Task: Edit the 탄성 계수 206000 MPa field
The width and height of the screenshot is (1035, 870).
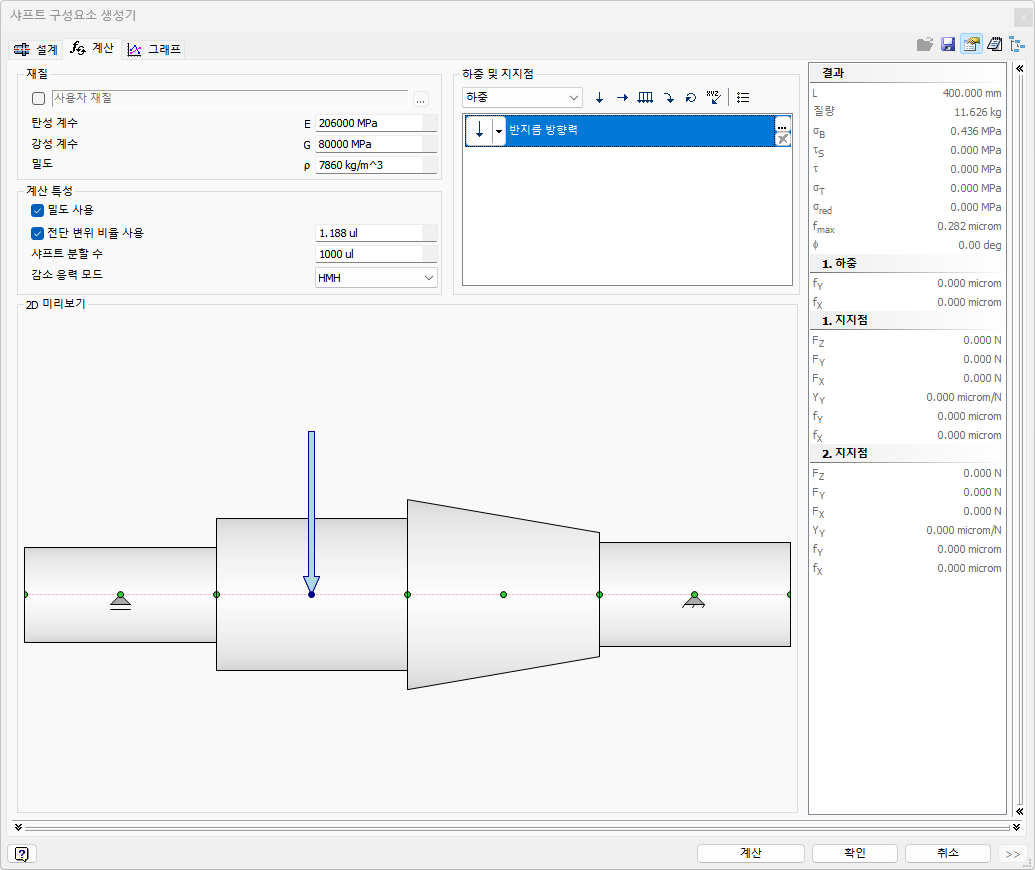Action: [x=376, y=123]
